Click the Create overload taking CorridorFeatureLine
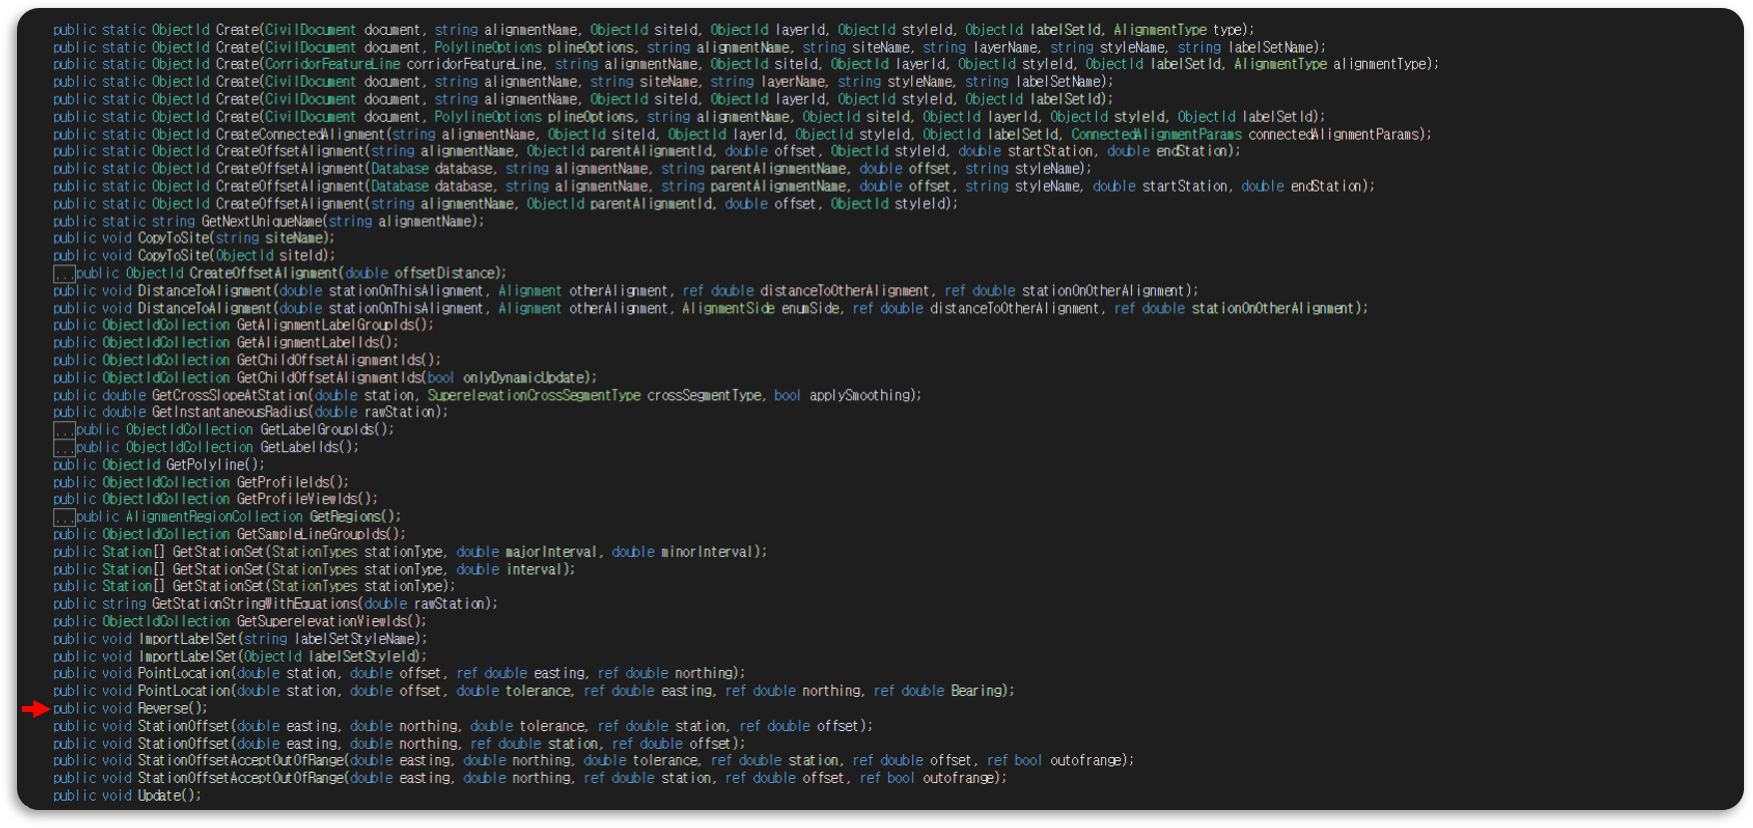 (746, 64)
